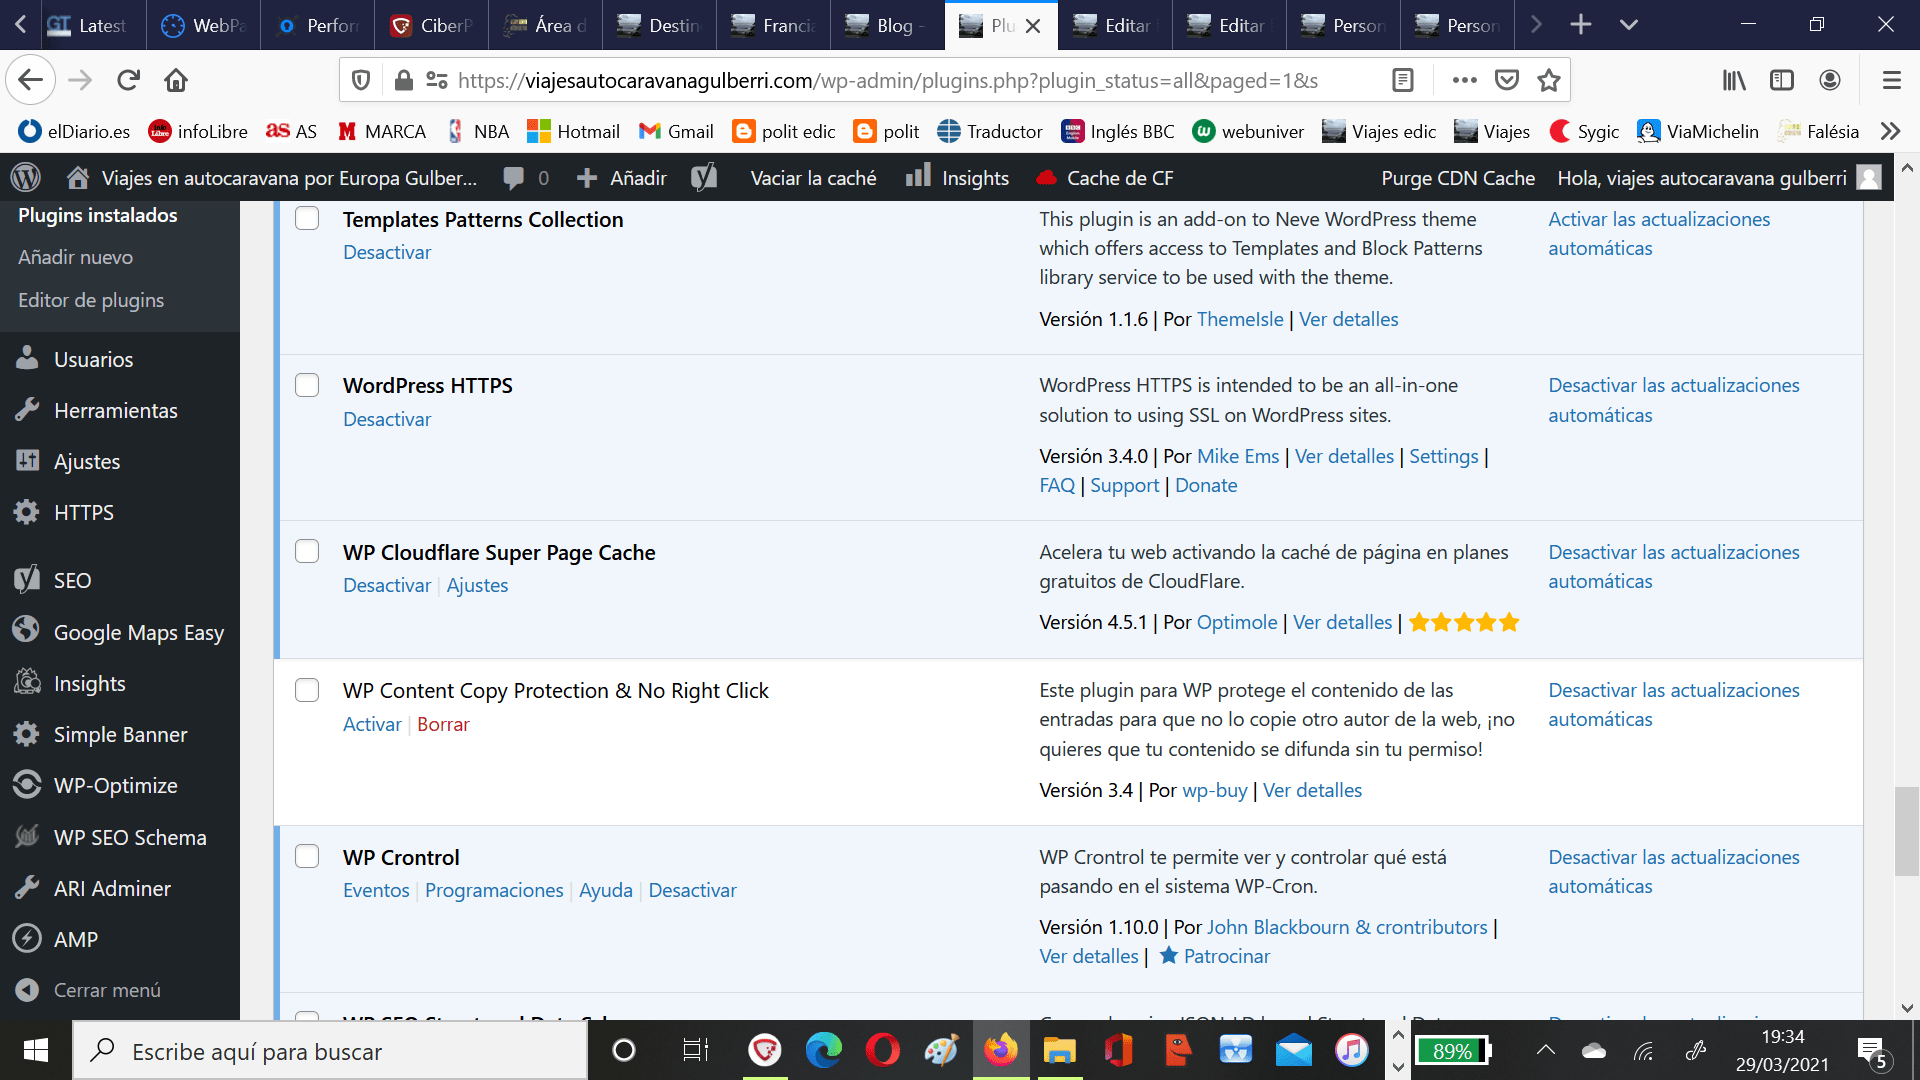Show hidden system tray icons chevron
Image resolution: width=1920 pixels, height=1080 pixels.
(1545, 1050)
